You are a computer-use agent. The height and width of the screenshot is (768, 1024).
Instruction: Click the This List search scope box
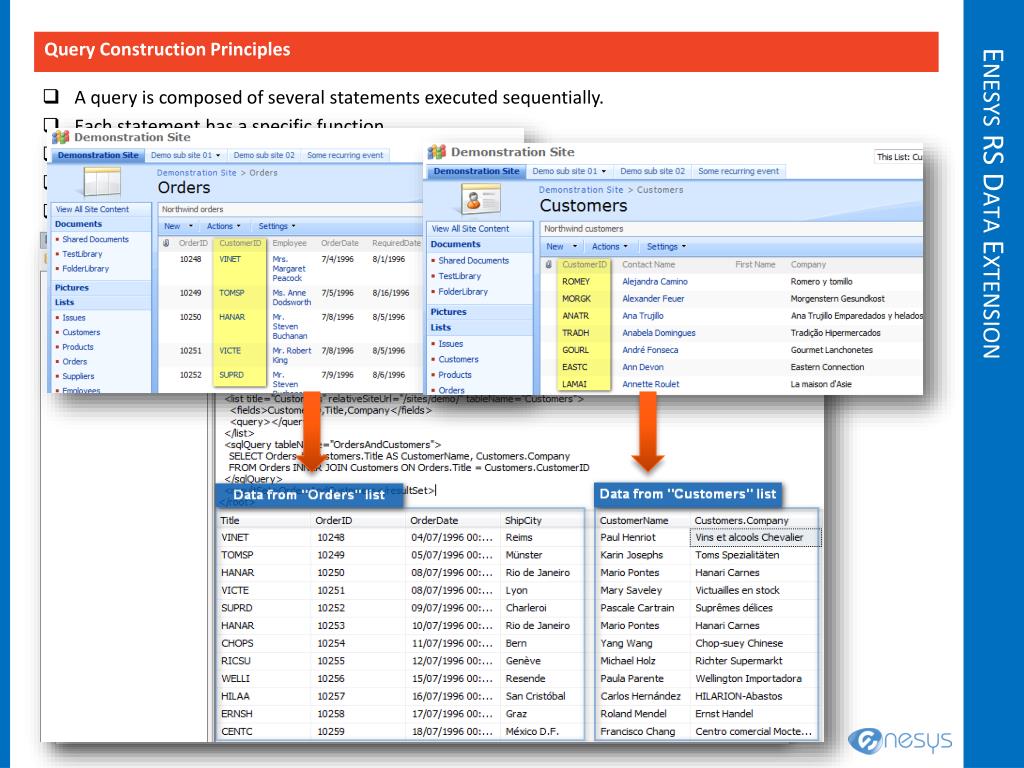(899, 157)
